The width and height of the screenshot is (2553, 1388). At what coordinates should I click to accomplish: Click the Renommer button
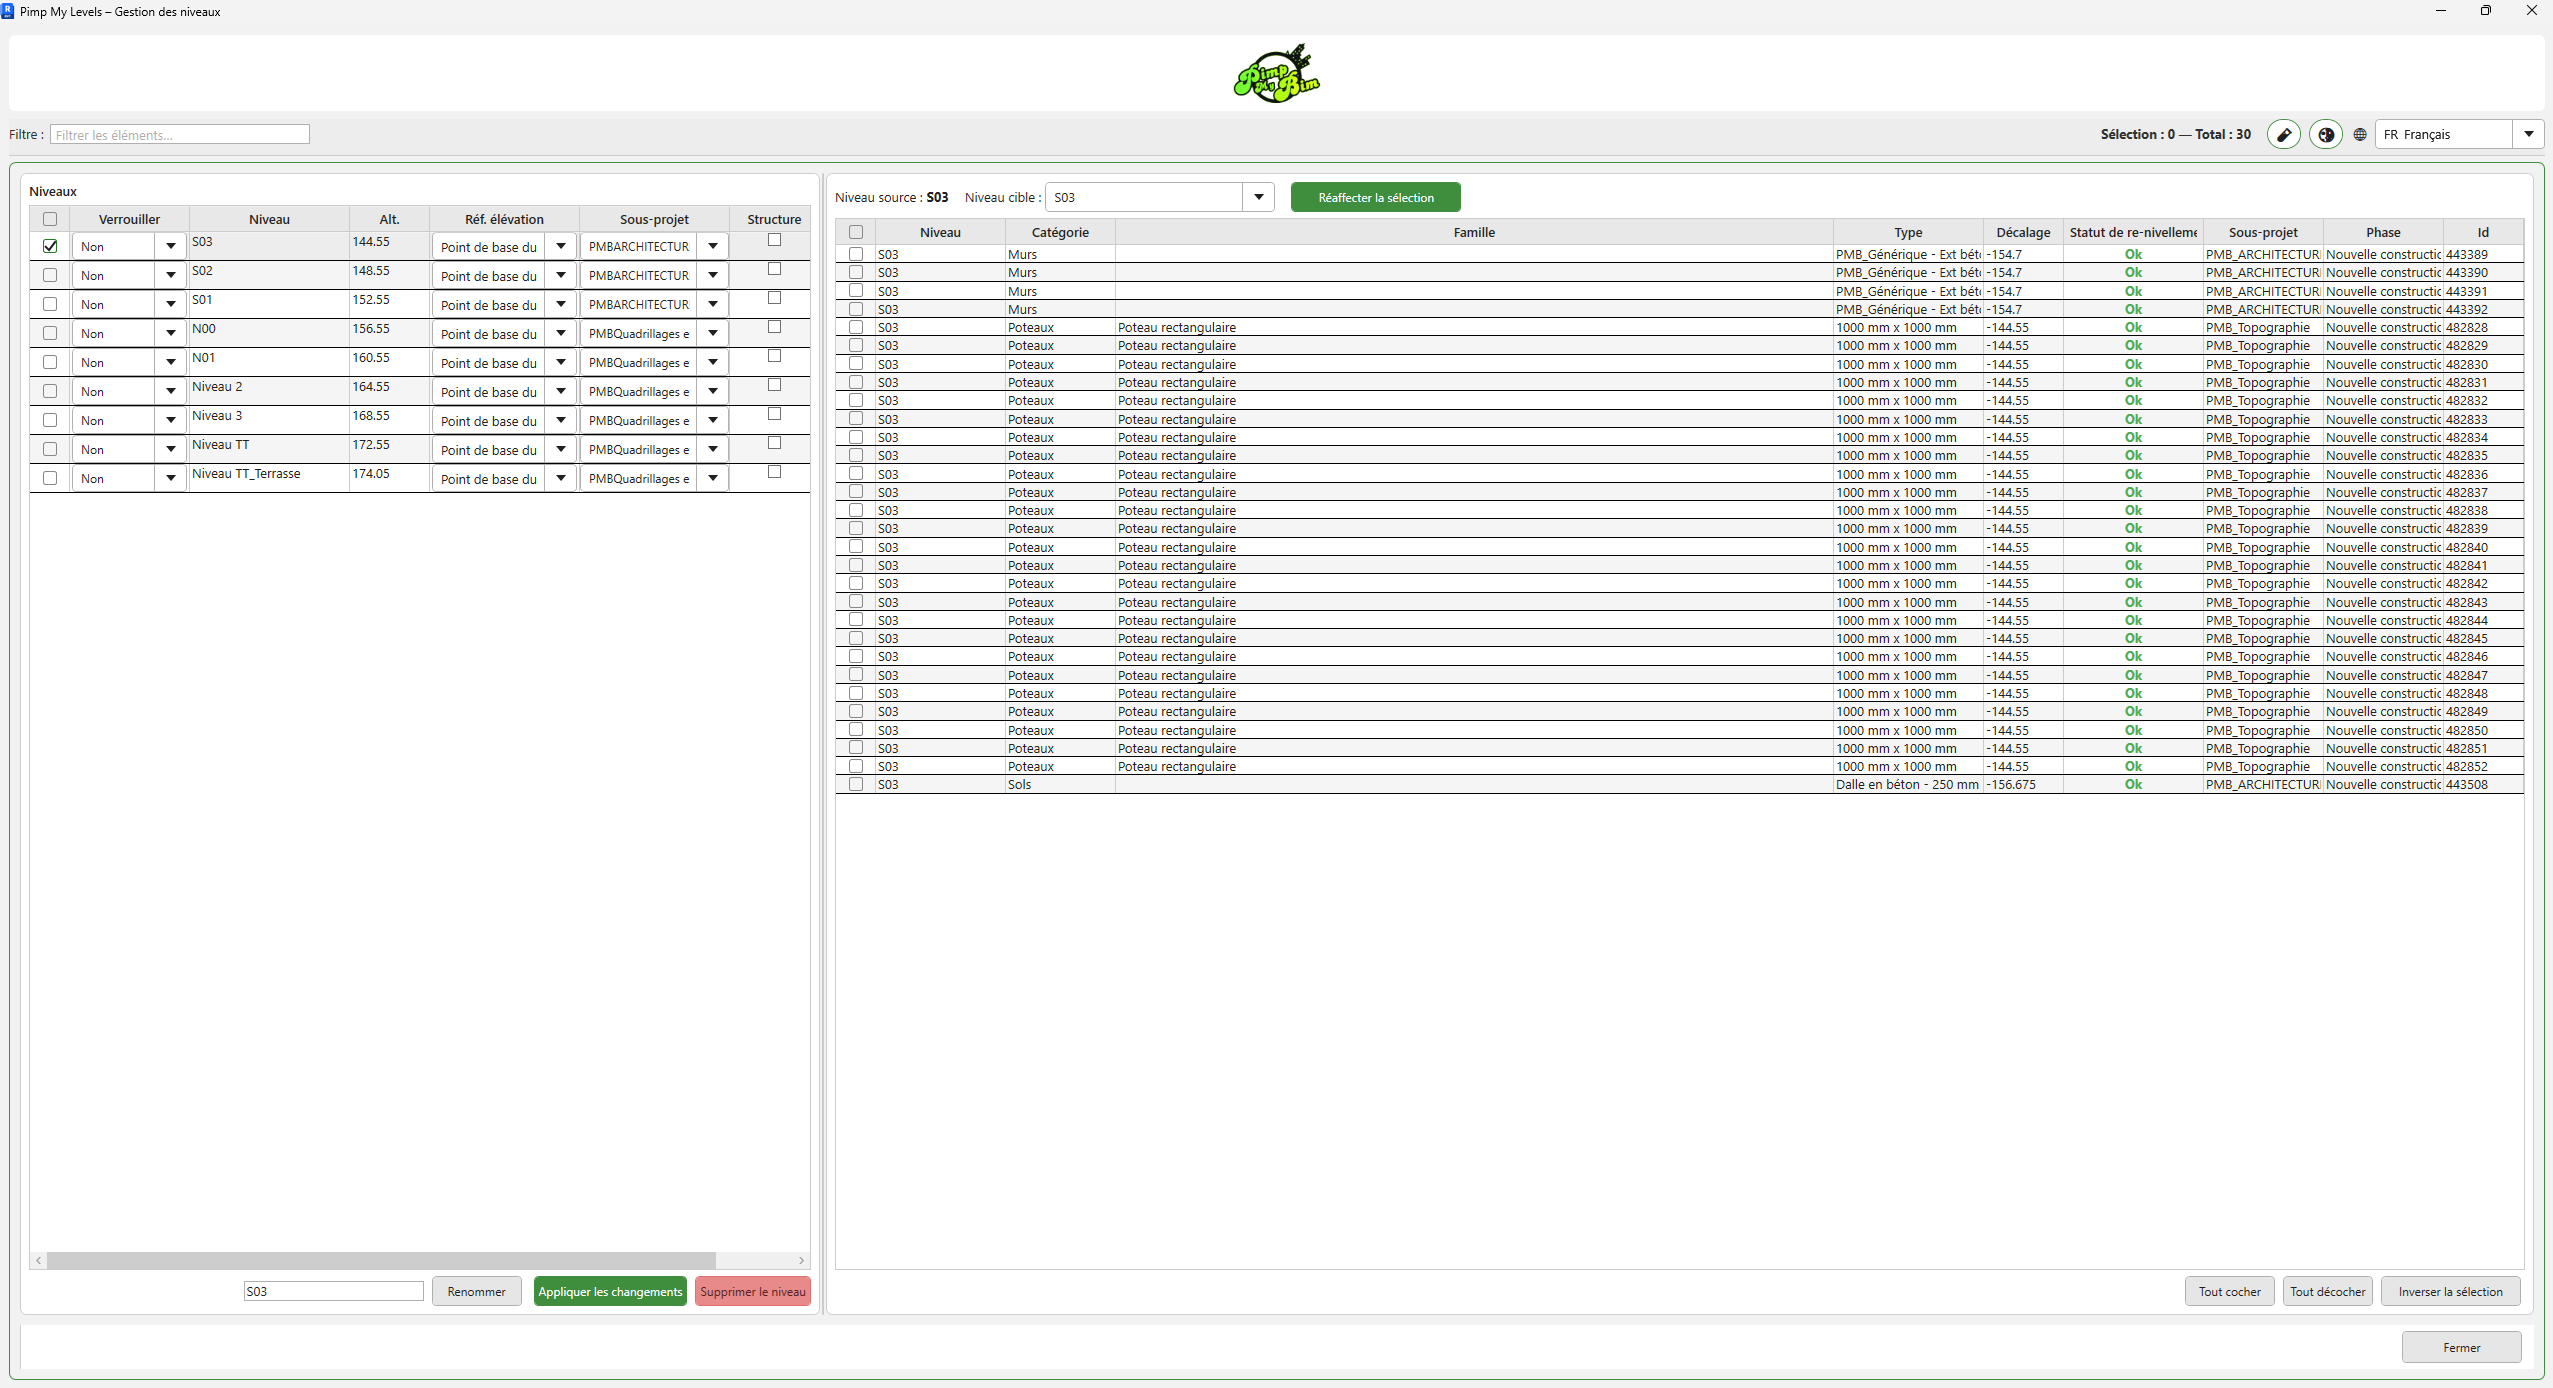[x=477, y=1291]
